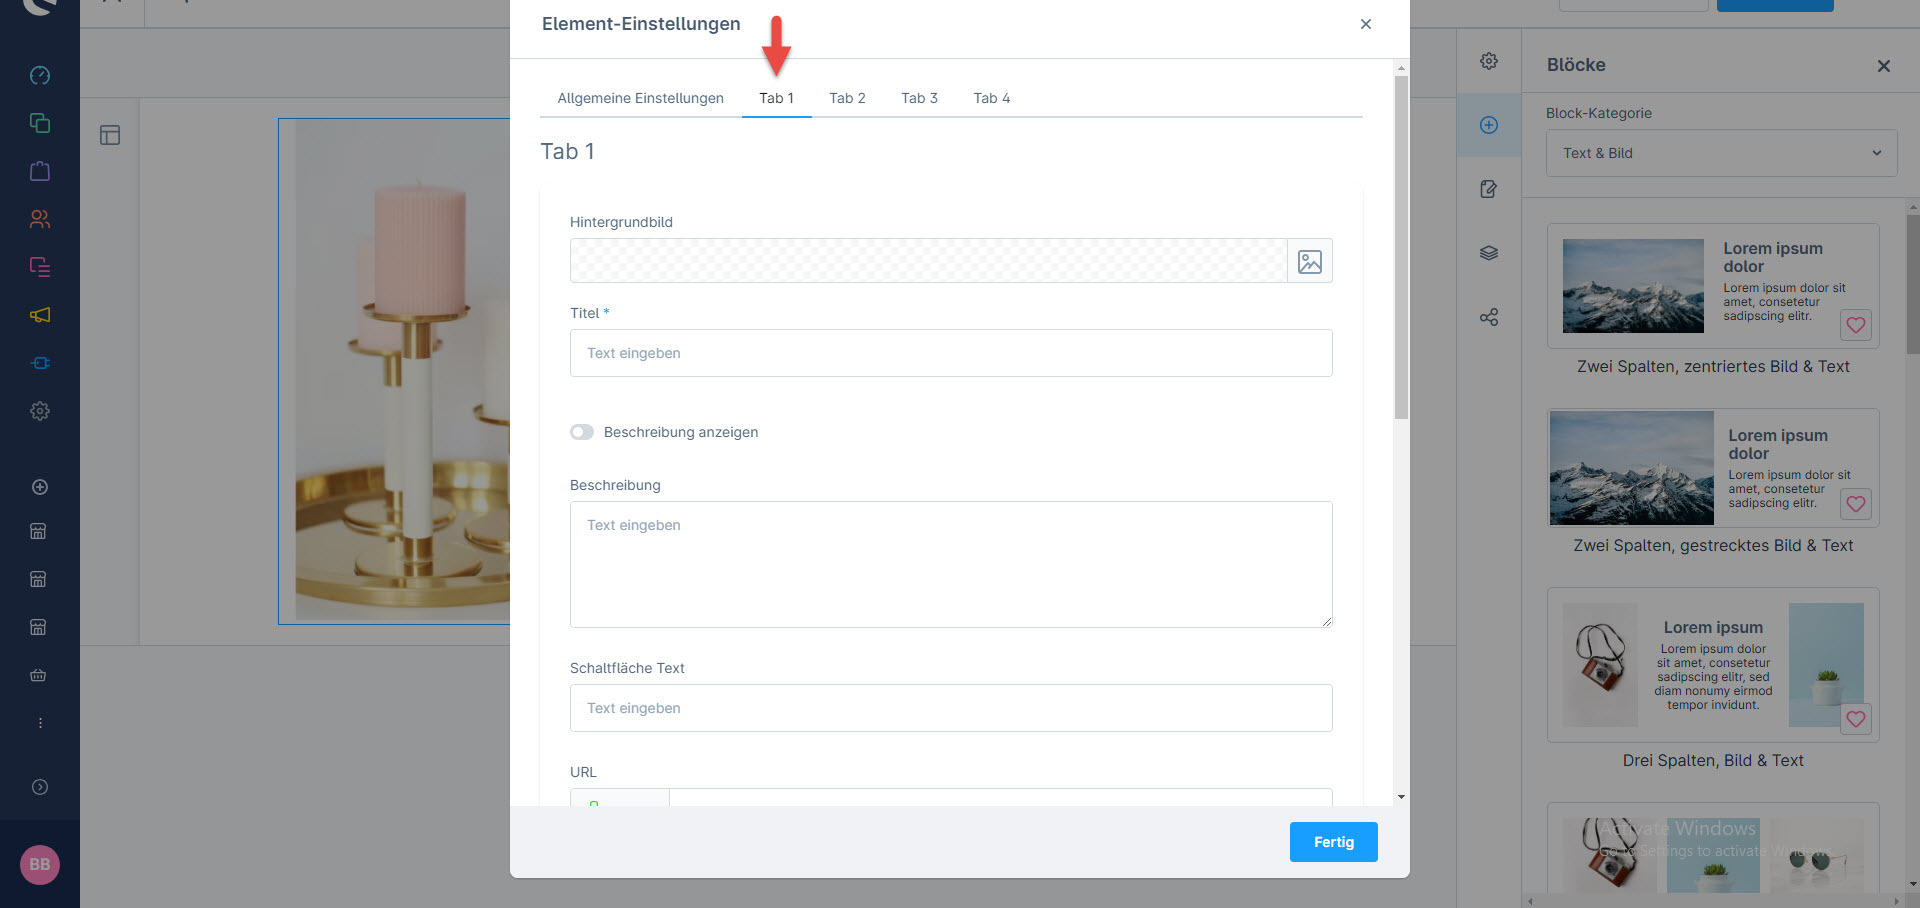The height and width of the screenshot is (908, 1920).
Task: Click the Titel text input field
Action: (x=950, y=353)
